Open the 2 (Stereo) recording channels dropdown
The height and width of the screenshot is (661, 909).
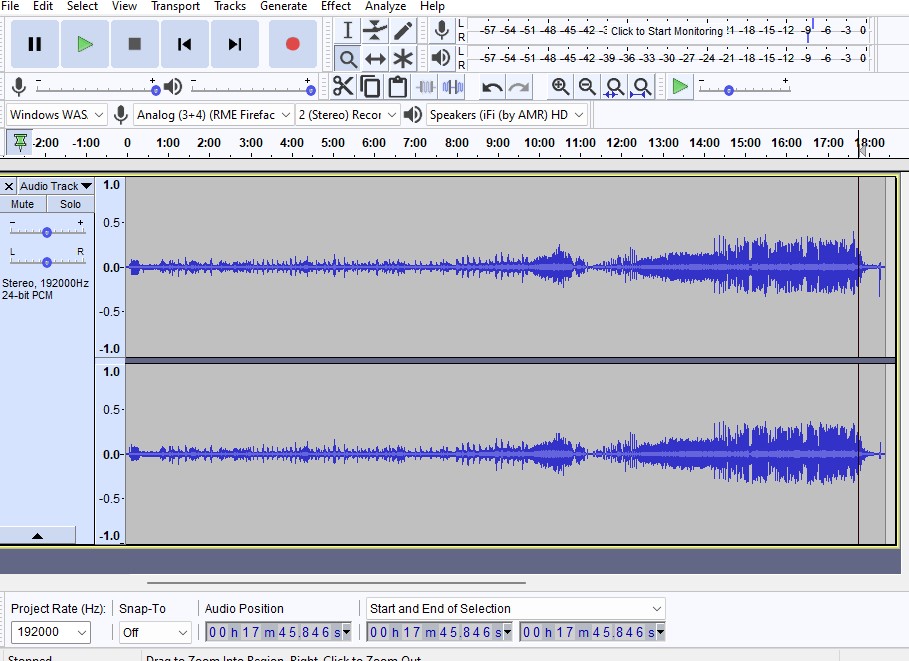tap(347, 115)
